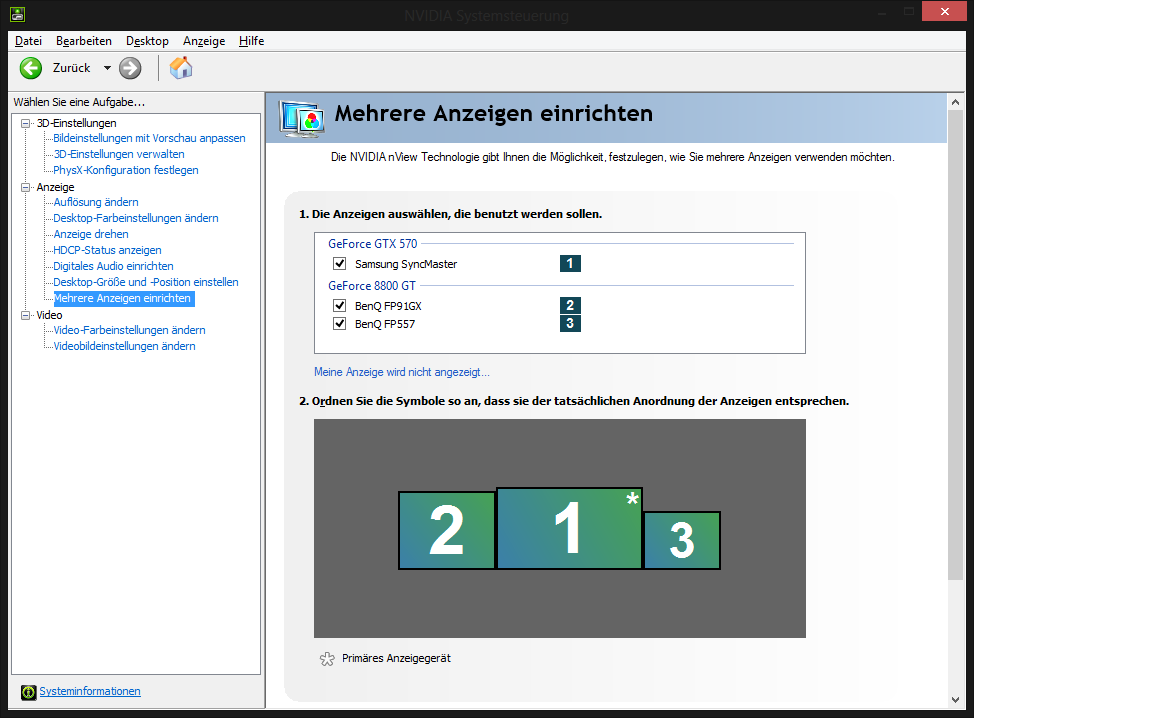The height and width of the screenshot is (718, 1152).
Task: Close the NVIDIA Systemsteuerung window
Action: (x=944, y=11)
